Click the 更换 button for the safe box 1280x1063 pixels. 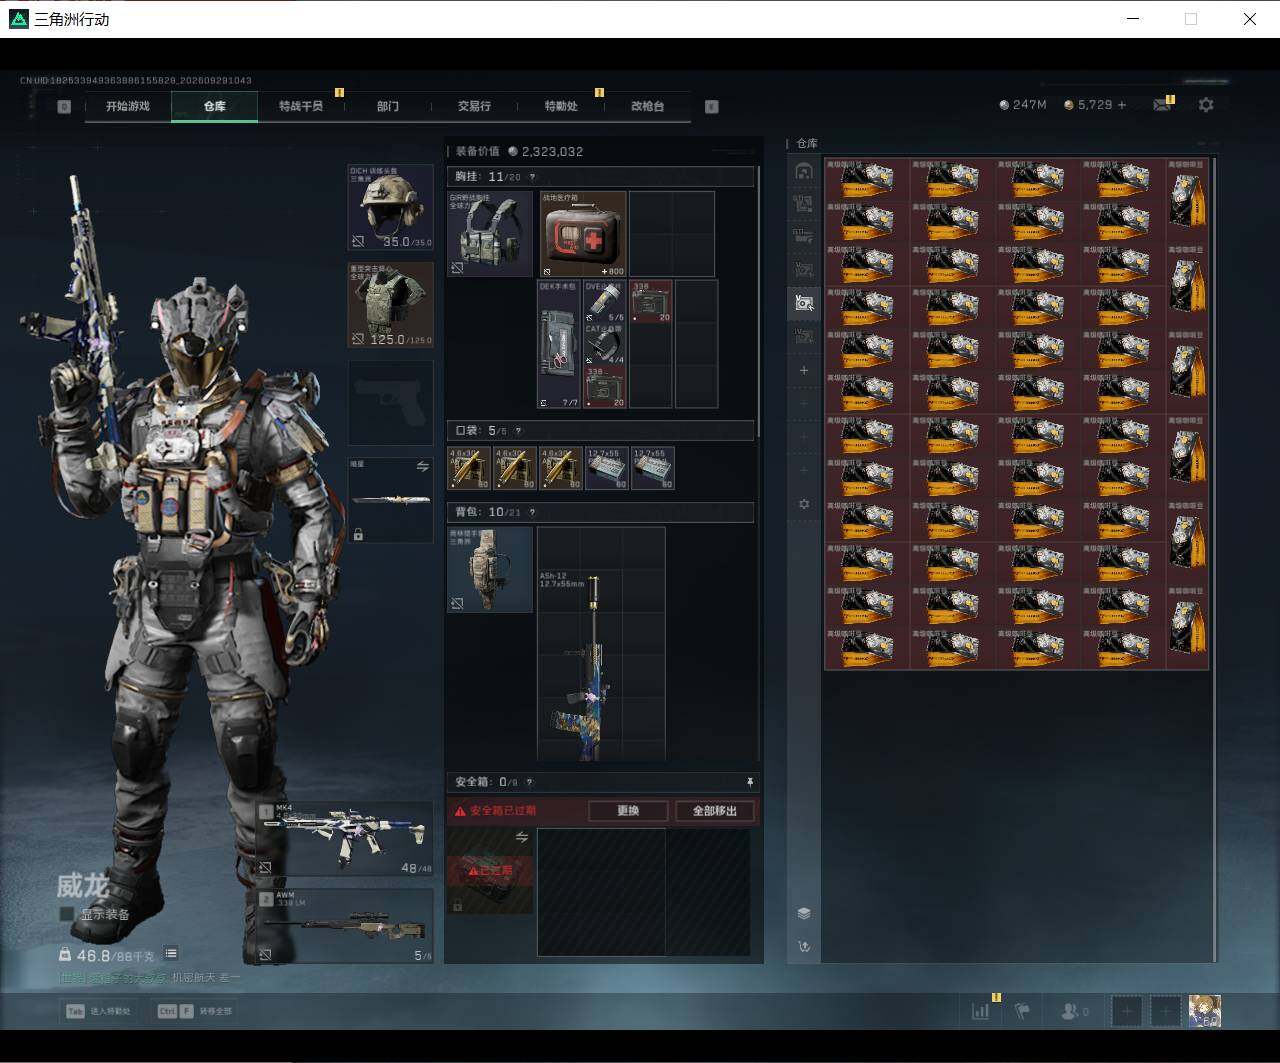click(628, 811)
